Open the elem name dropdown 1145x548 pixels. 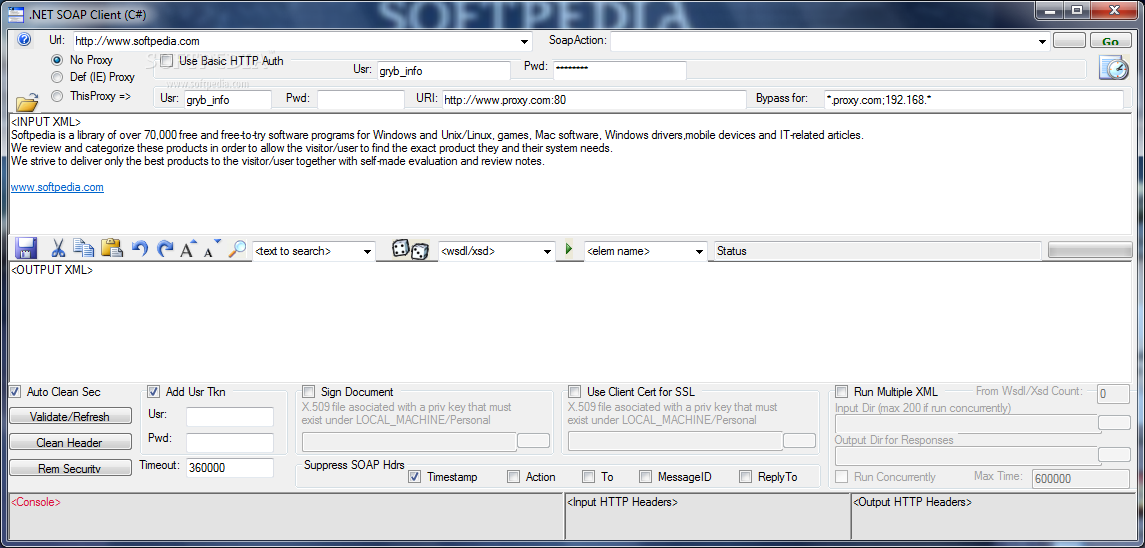tap(700, 251)
